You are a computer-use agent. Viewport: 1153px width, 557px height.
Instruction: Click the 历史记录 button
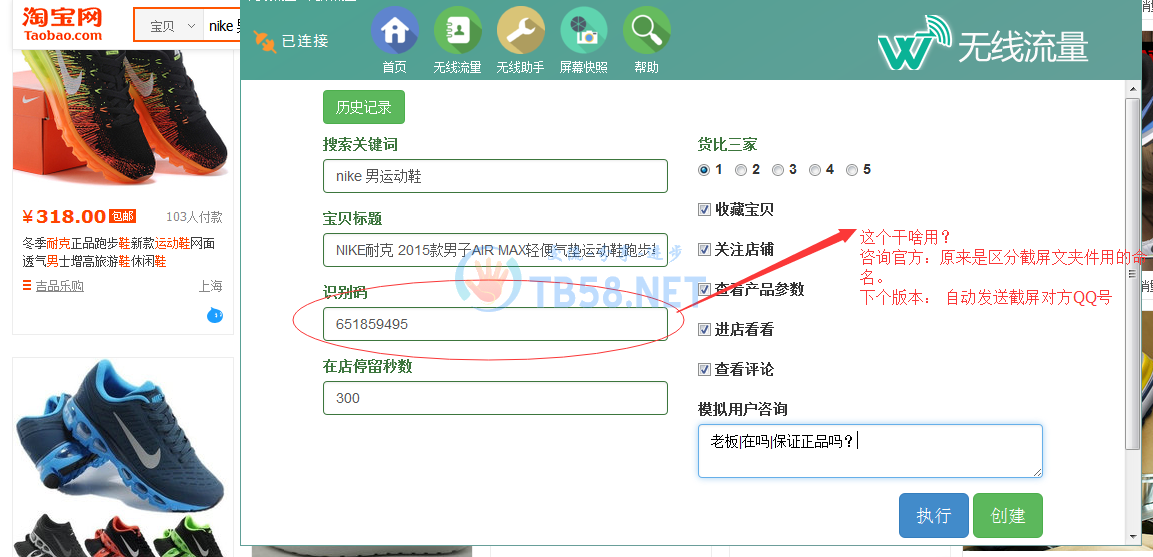(x=364, y=107)
